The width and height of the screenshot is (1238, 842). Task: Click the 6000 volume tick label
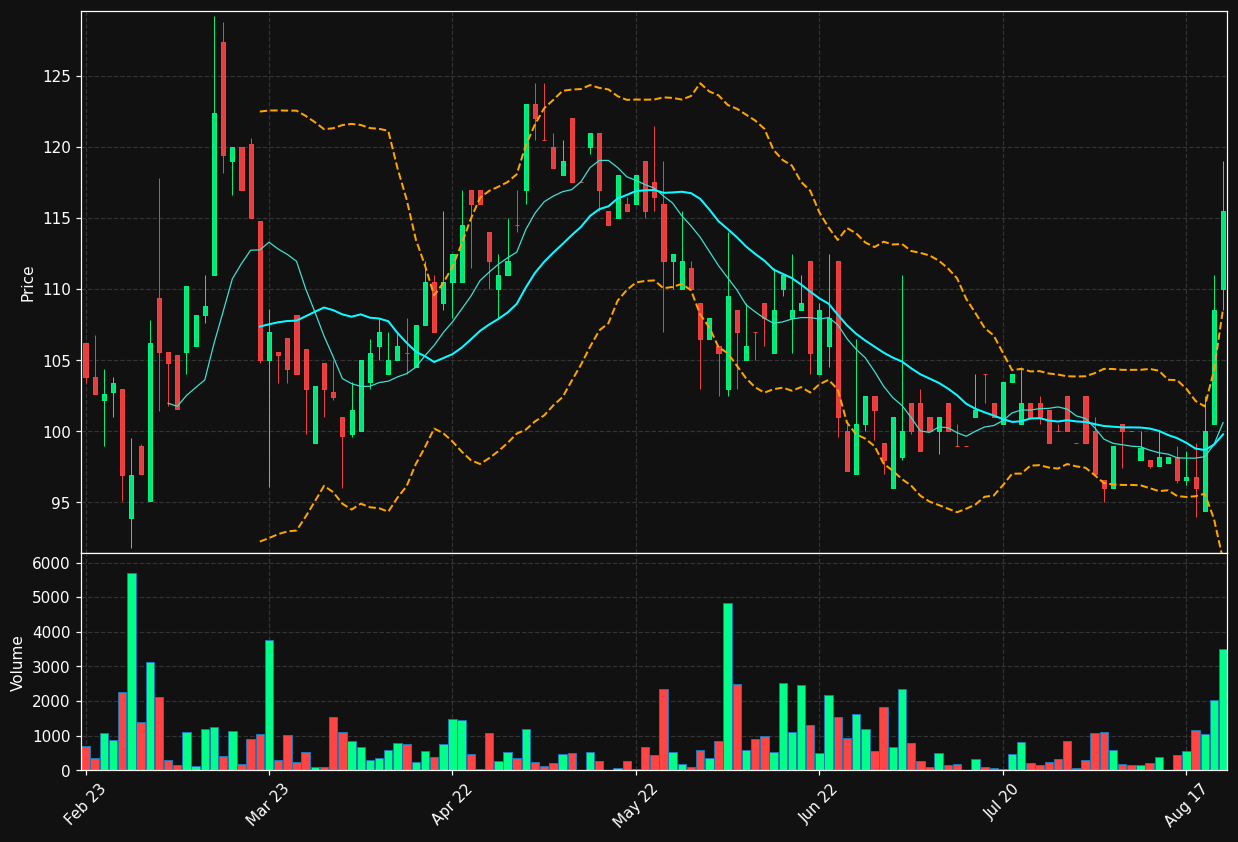(52, 564)
